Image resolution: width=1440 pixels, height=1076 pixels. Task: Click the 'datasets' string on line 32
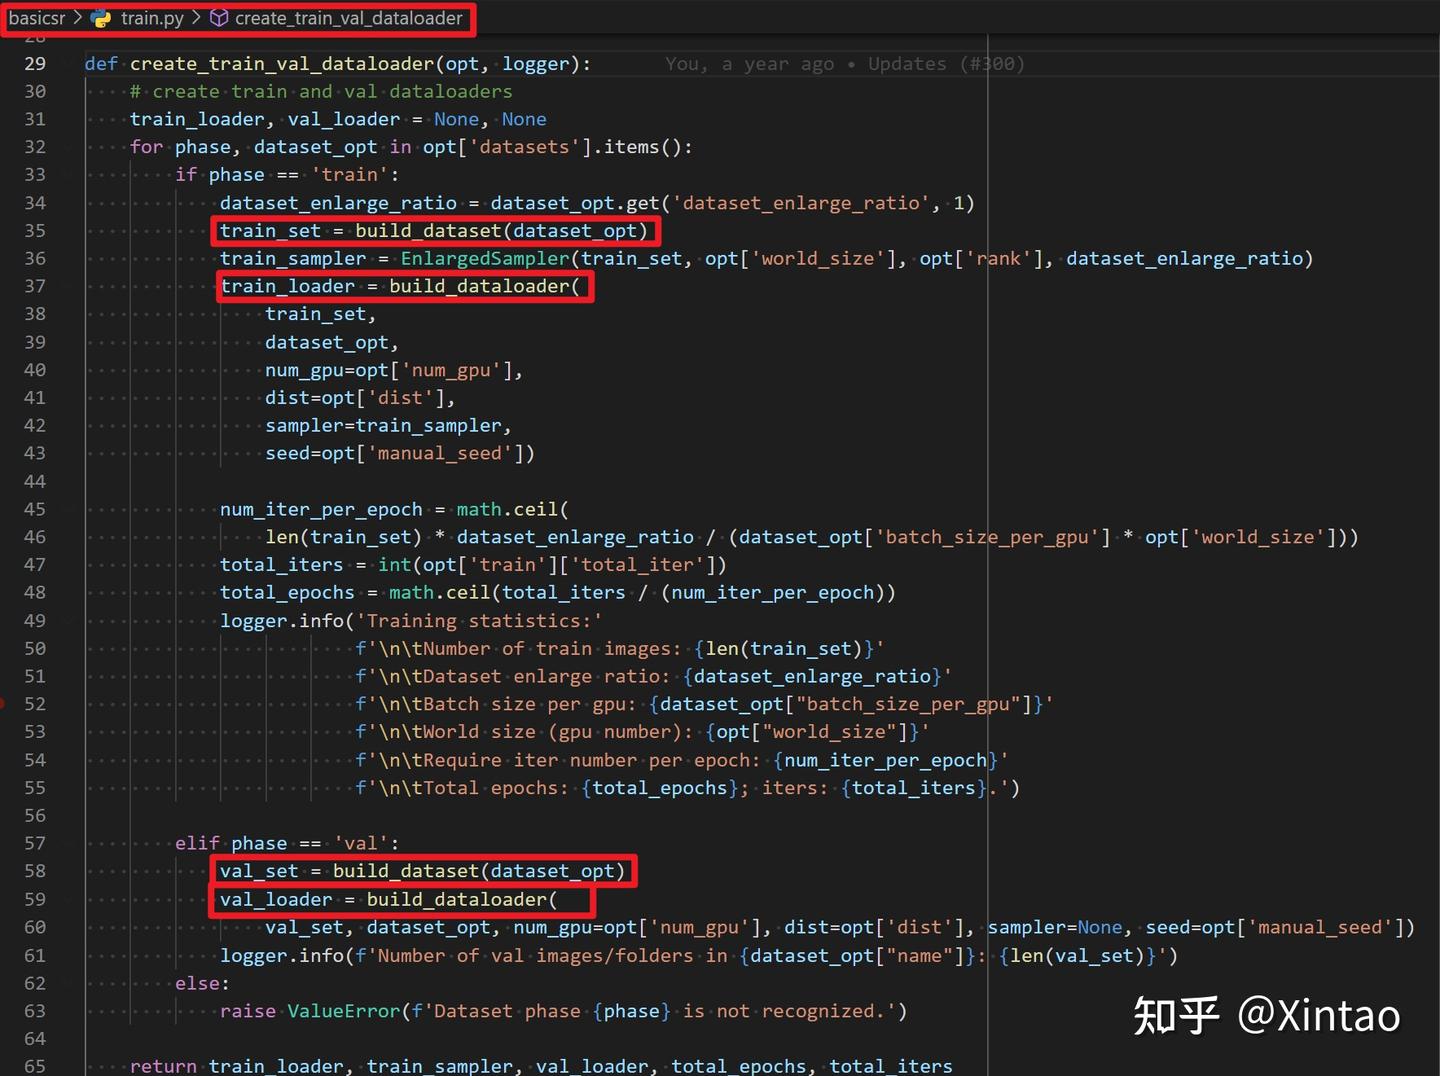pyautogui.click(x=524, y=147)
